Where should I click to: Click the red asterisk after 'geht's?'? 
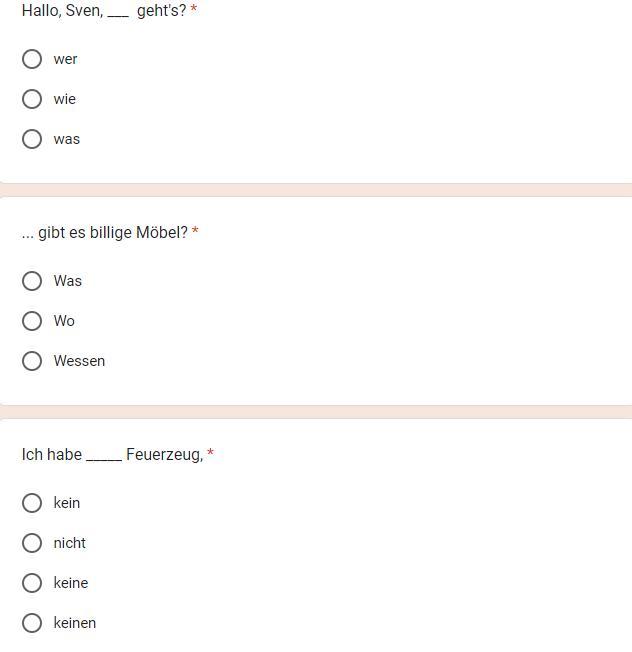[x=194, y=10]
